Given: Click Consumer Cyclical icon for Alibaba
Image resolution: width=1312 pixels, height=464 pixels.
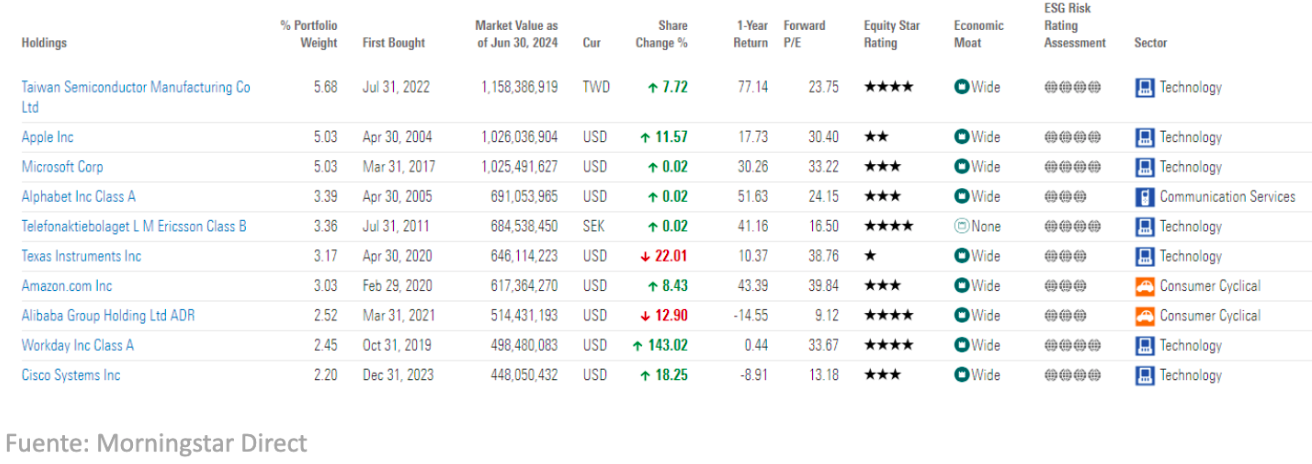Looking at the screenshot, I should pyautogui.click(x=1145, y=316).
